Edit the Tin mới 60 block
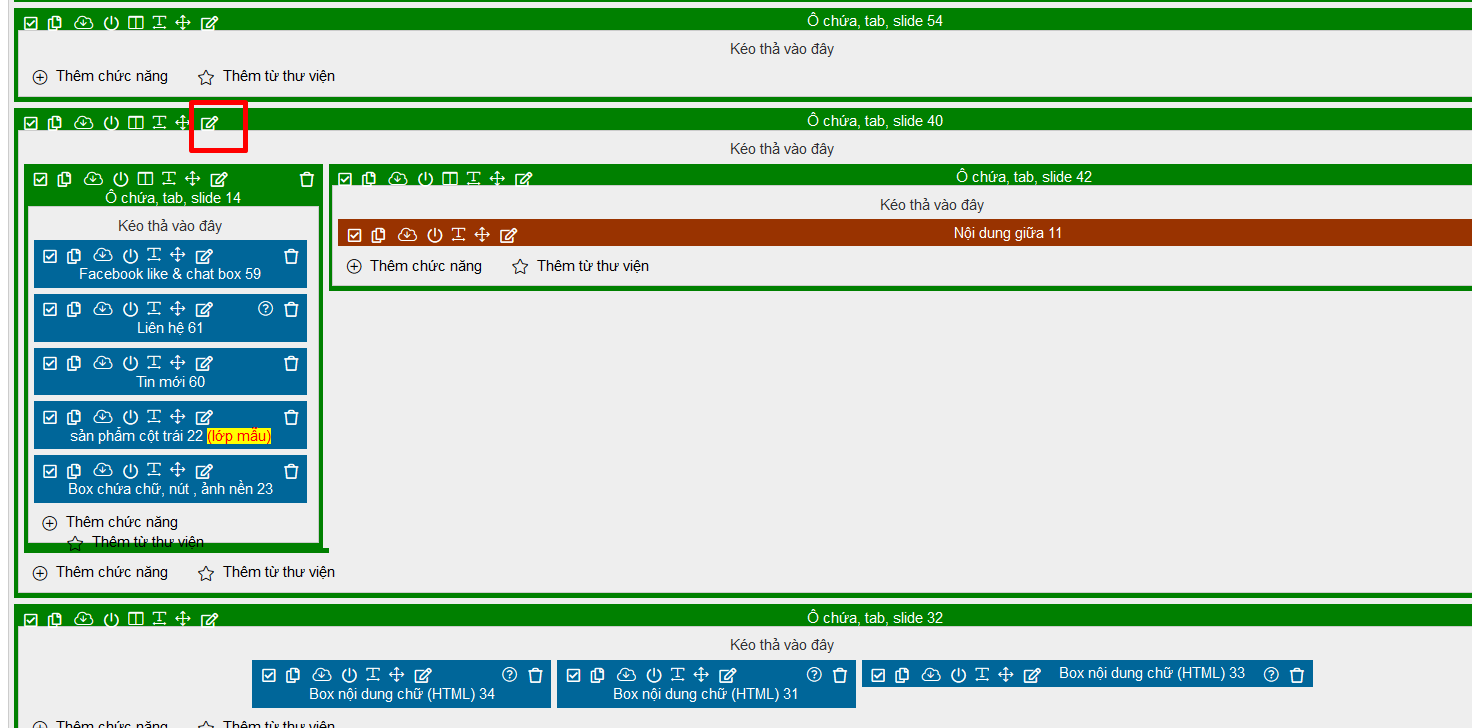The width and height of the screenshot is (1472, 728). [x=204, y=363]
